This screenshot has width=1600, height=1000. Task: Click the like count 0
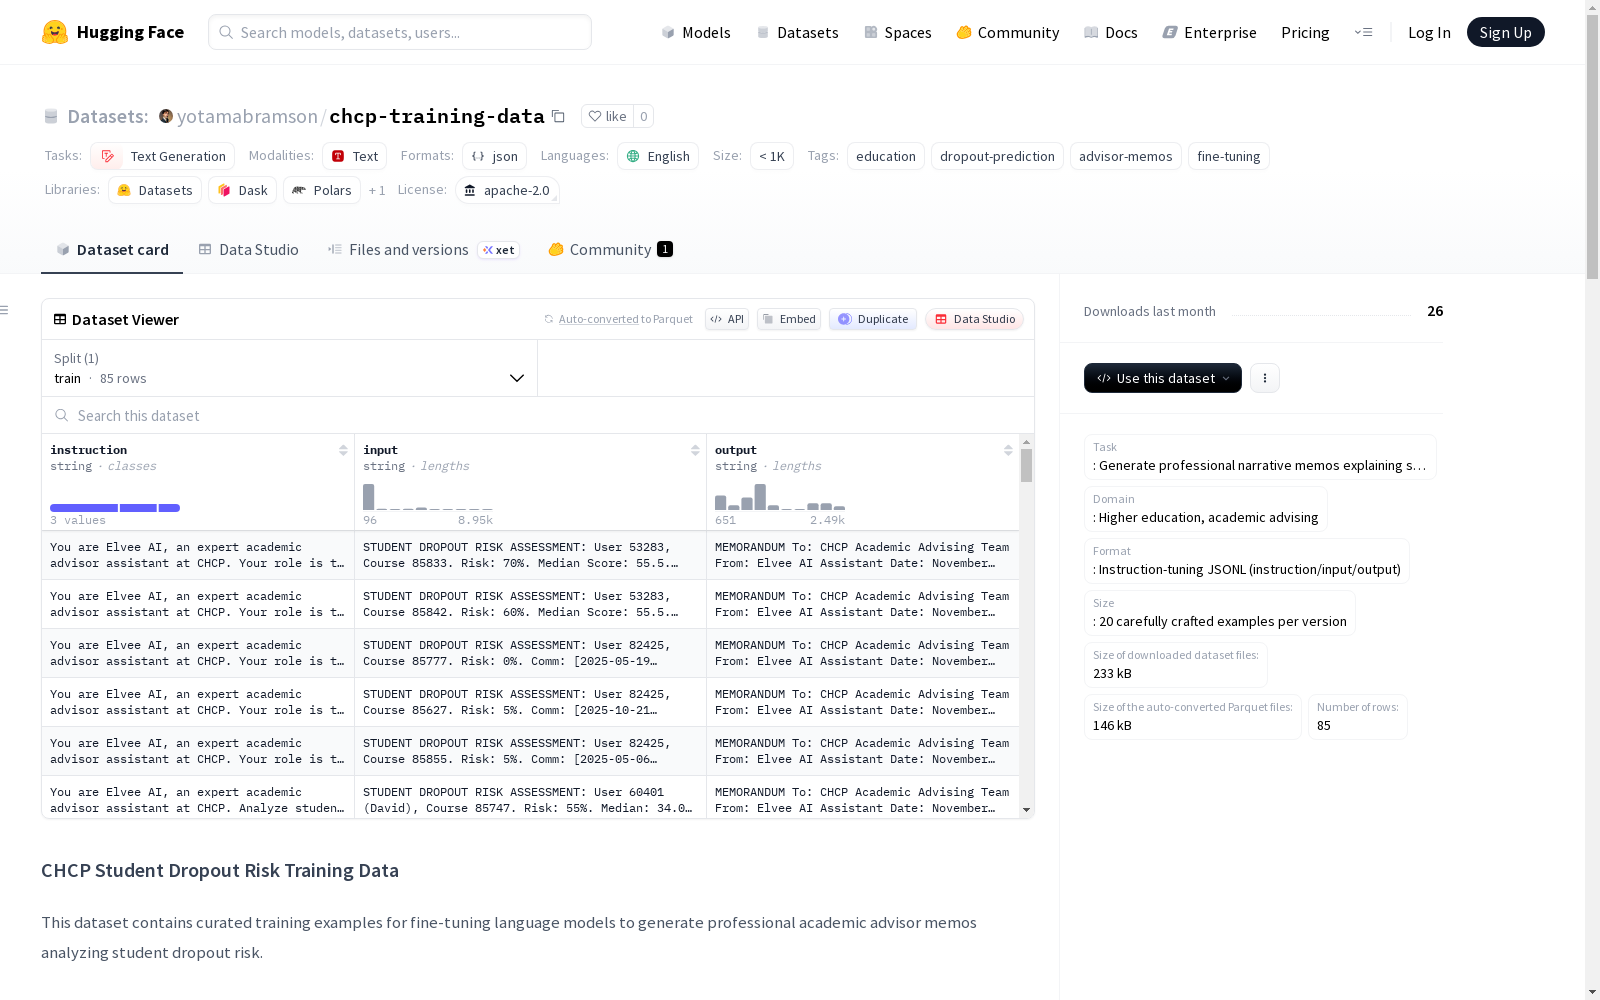click(x=644, y=116)
